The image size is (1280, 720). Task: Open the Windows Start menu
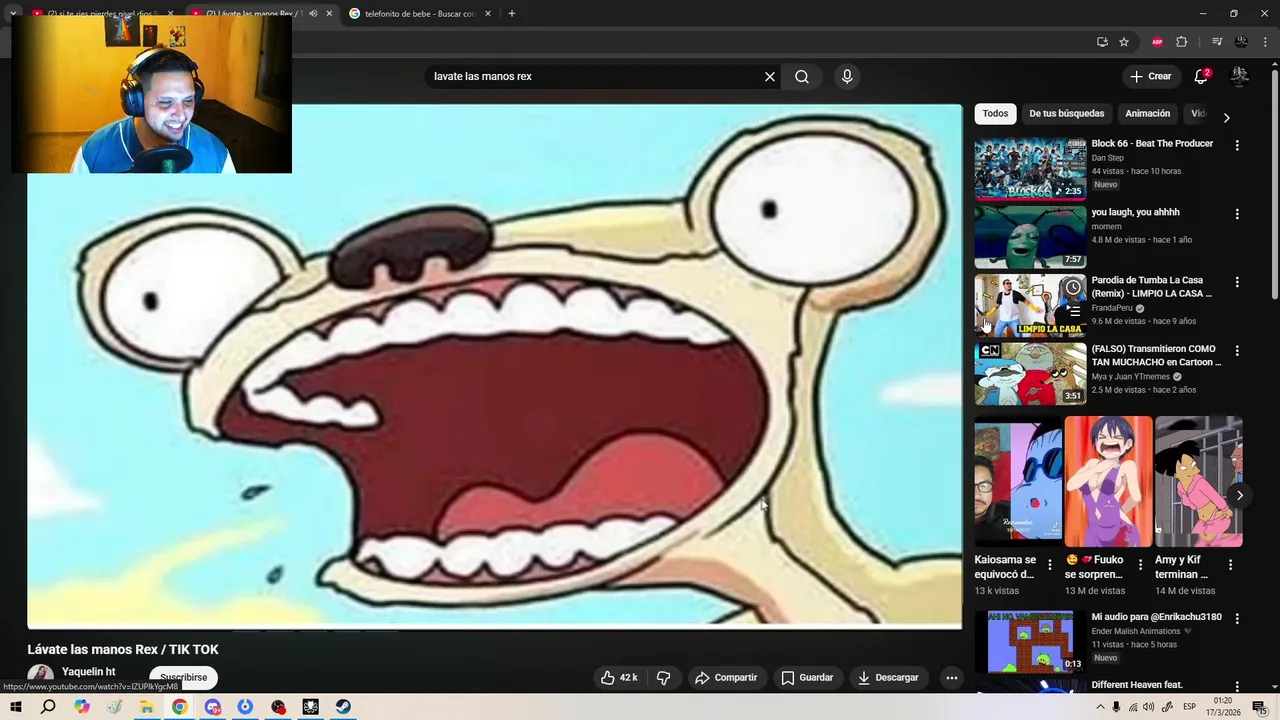click(16, 707)
